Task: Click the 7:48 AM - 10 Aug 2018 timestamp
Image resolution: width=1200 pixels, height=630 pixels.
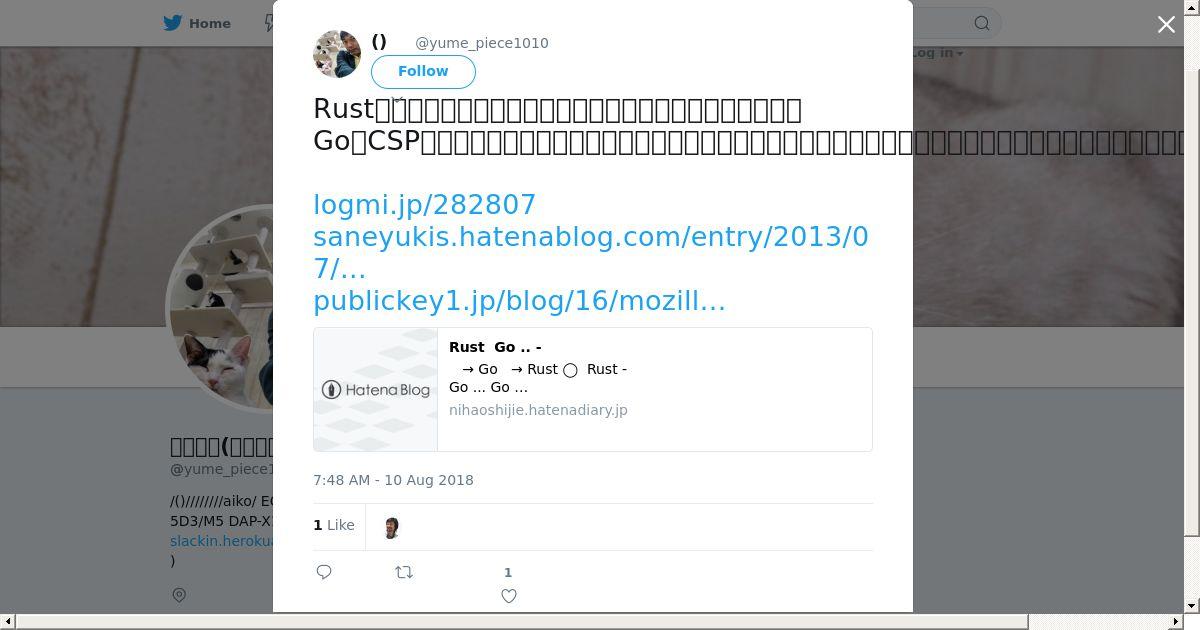Action: pos(393,480)
